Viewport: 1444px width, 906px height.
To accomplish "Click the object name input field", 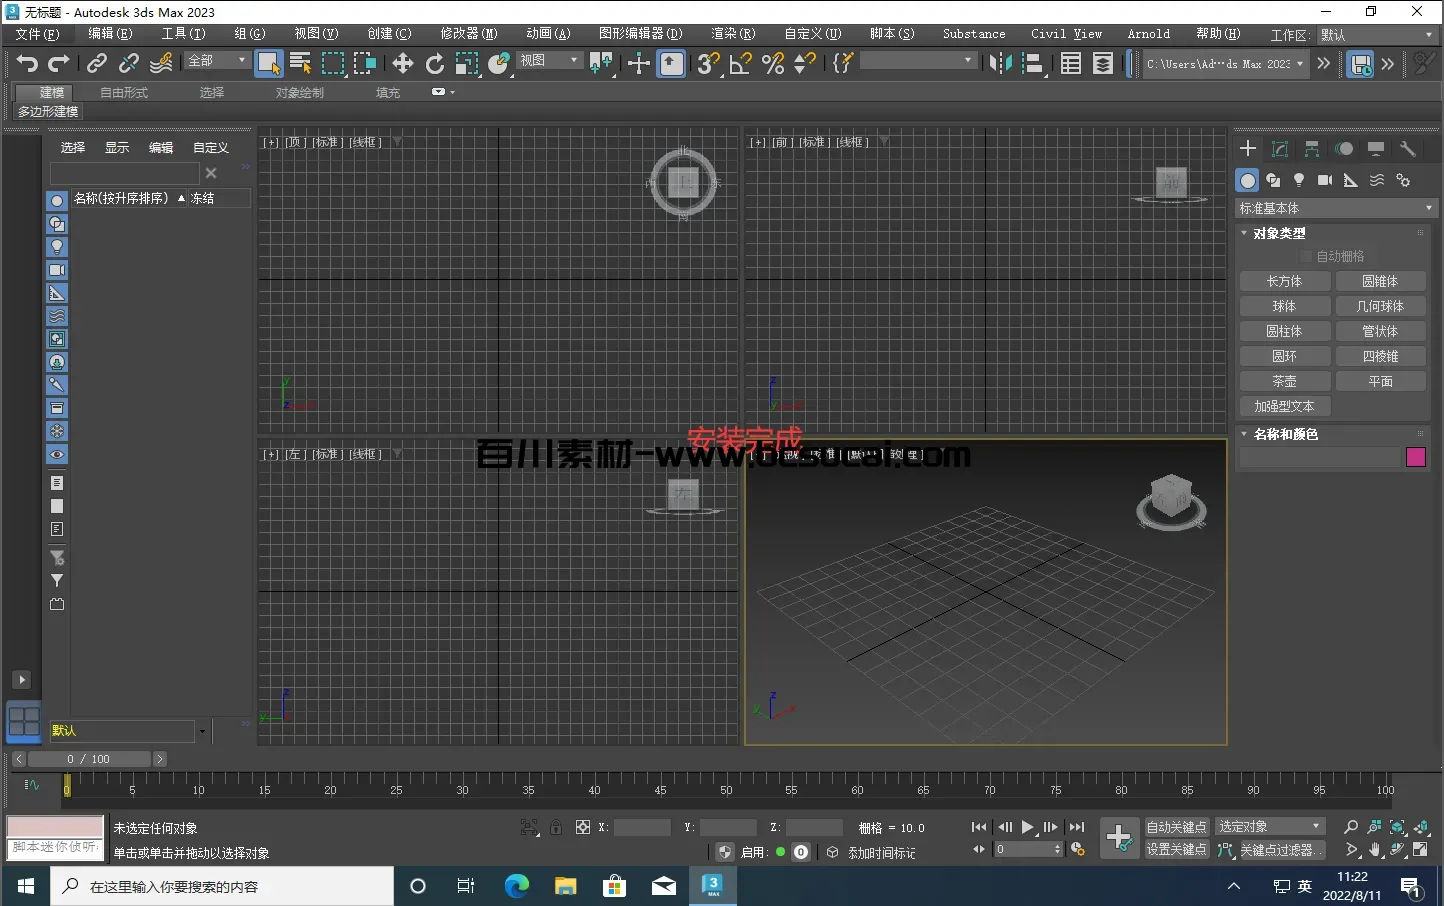I will pyautogui.click(x=1320, y=457).
